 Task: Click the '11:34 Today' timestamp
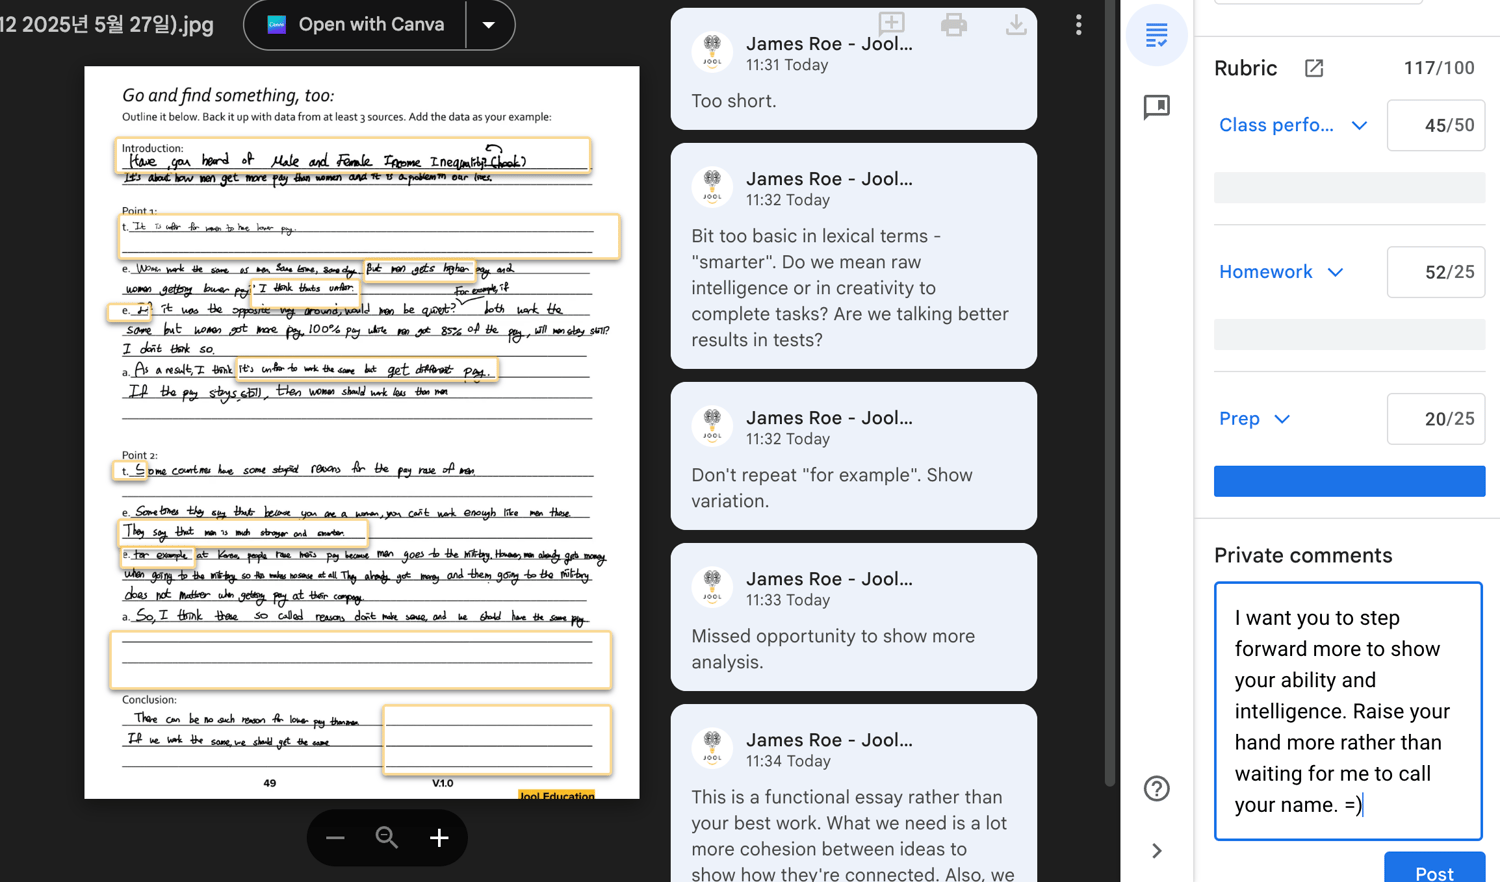[787, 761]
